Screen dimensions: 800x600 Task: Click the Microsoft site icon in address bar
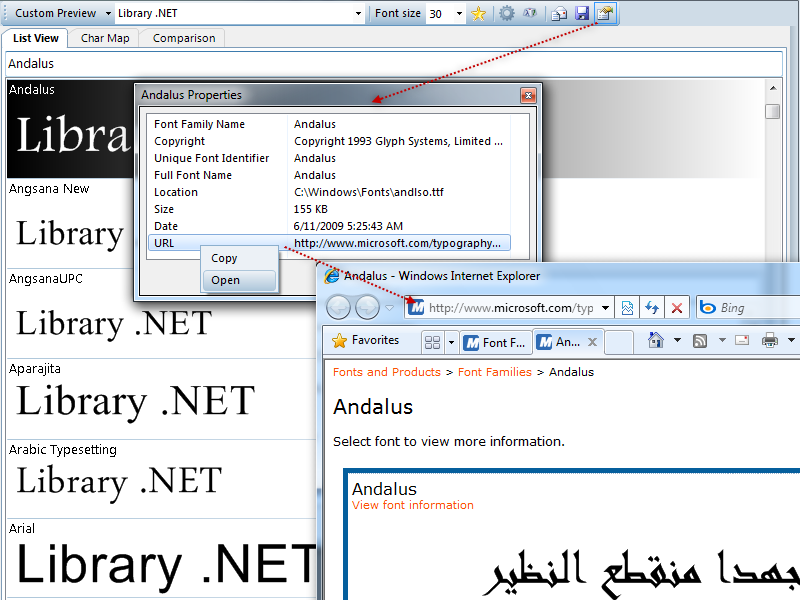point(416,308)
